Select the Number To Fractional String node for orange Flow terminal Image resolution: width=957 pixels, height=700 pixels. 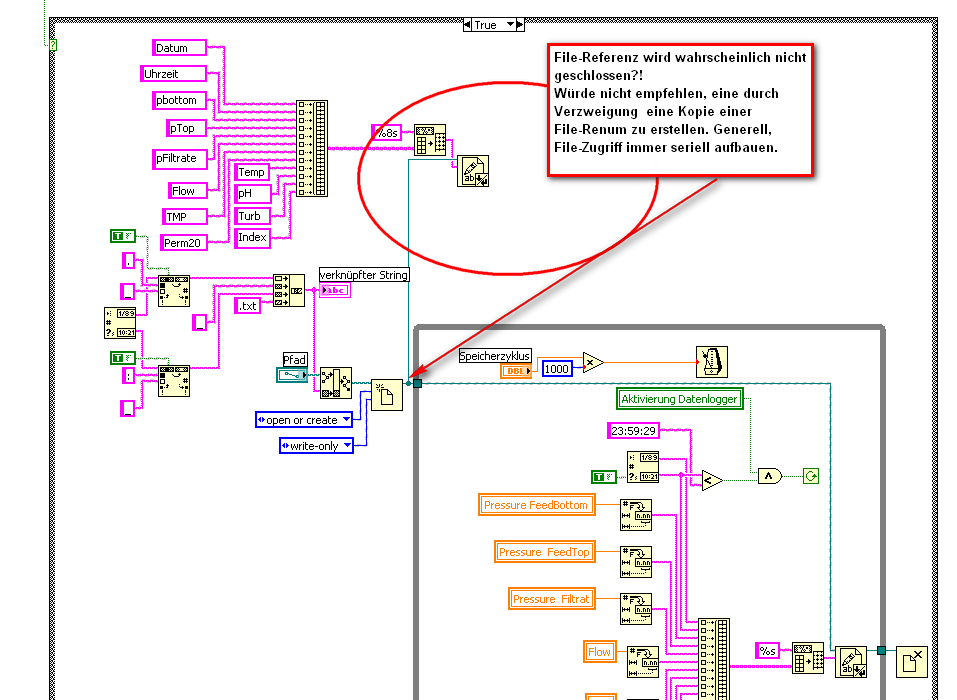[x=643, y=662]
